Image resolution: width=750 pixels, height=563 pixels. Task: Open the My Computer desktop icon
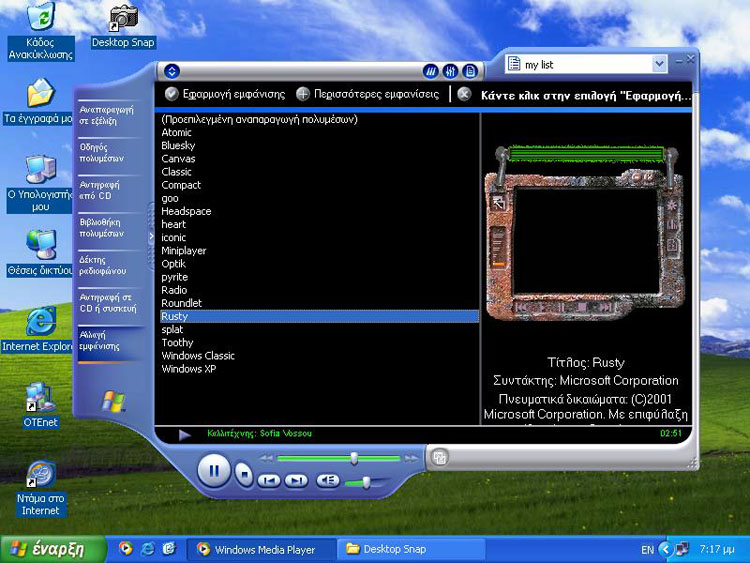tap(40, 184)
